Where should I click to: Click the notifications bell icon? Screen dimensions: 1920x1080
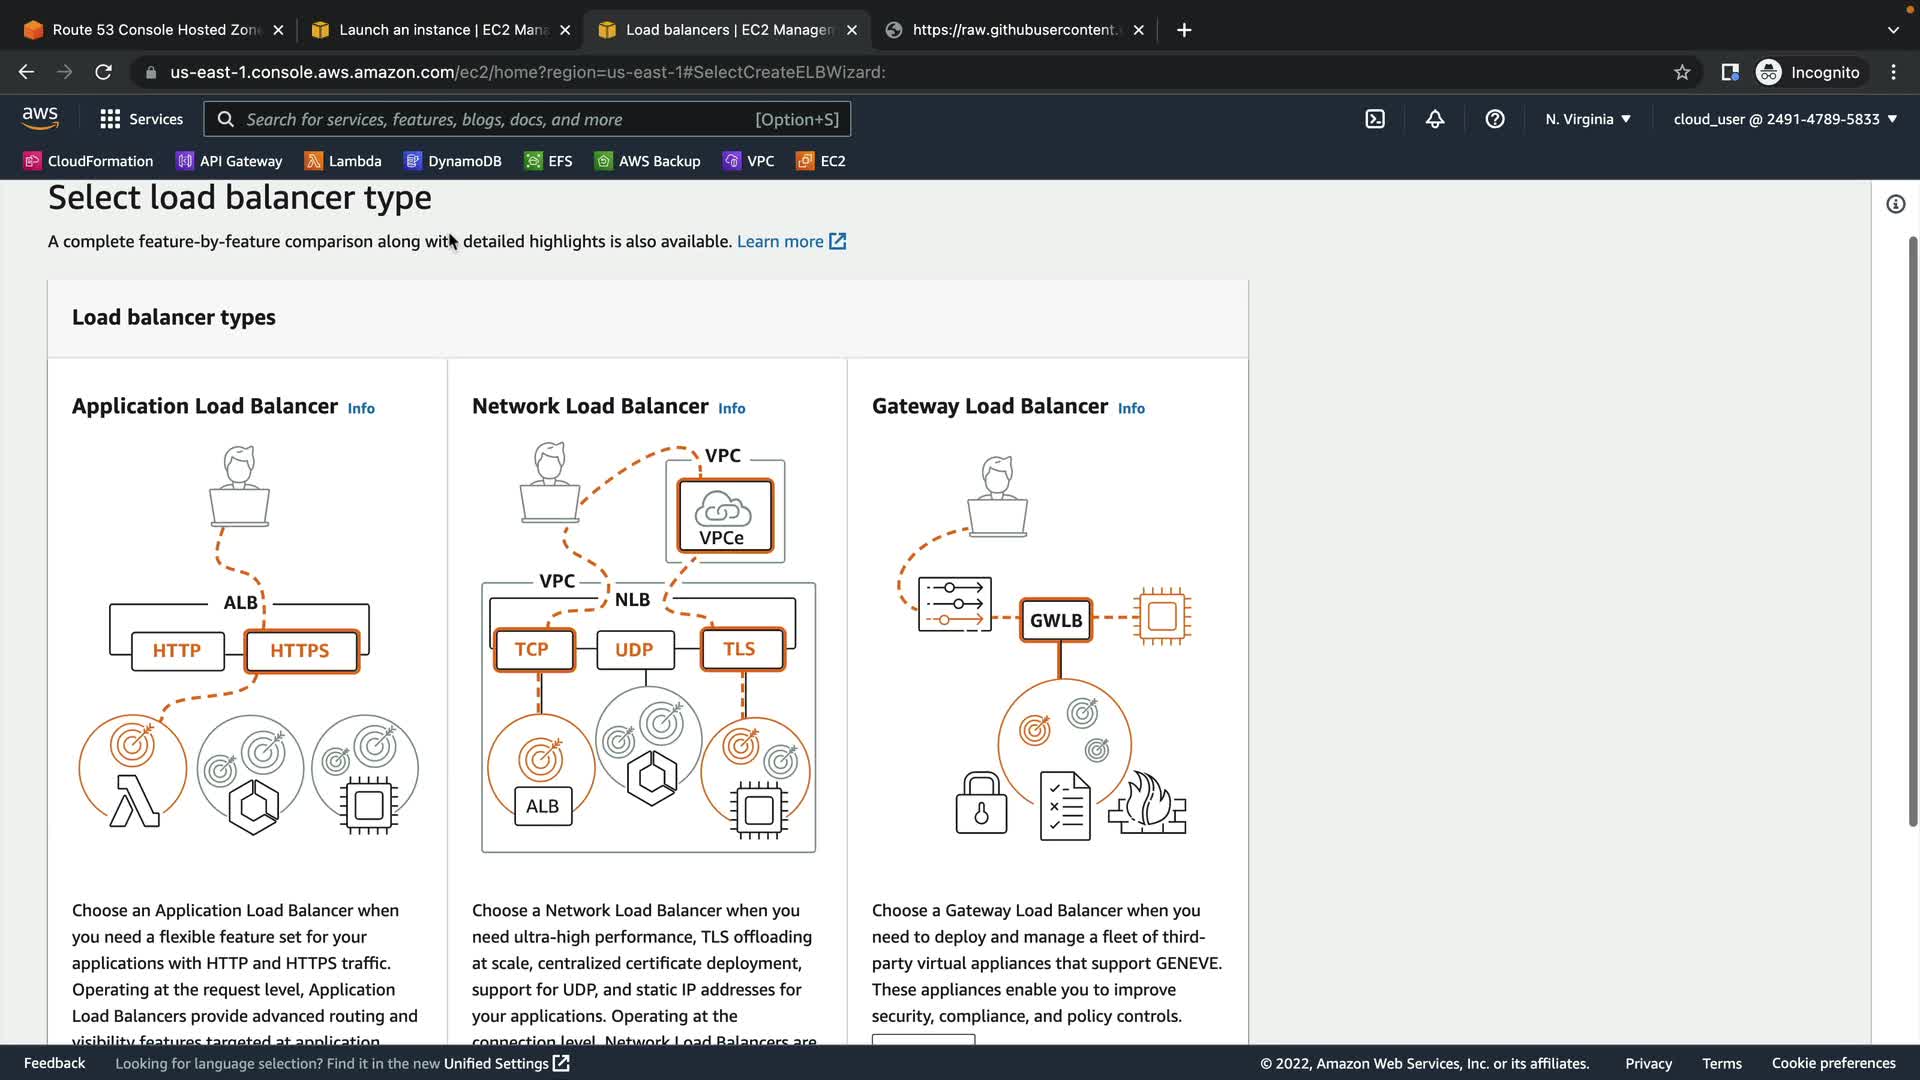point(1435,119)
